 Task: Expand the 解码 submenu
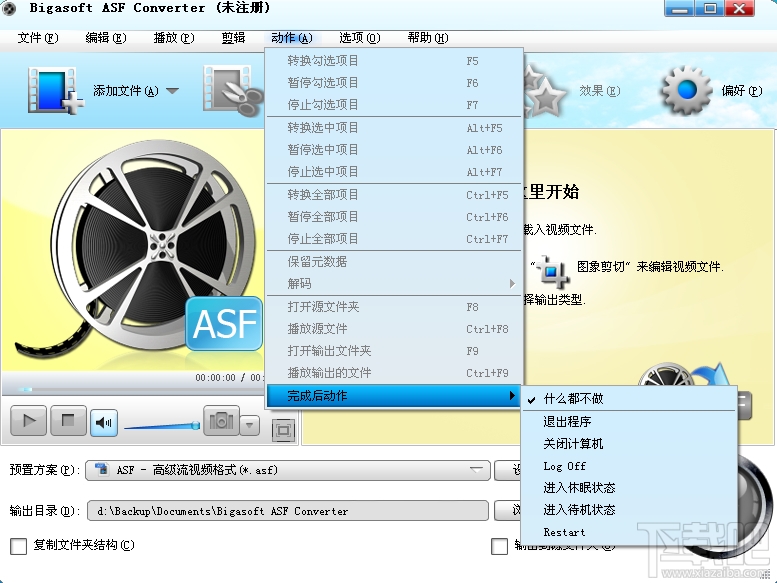pyautogui.click(x=394, y=283)
